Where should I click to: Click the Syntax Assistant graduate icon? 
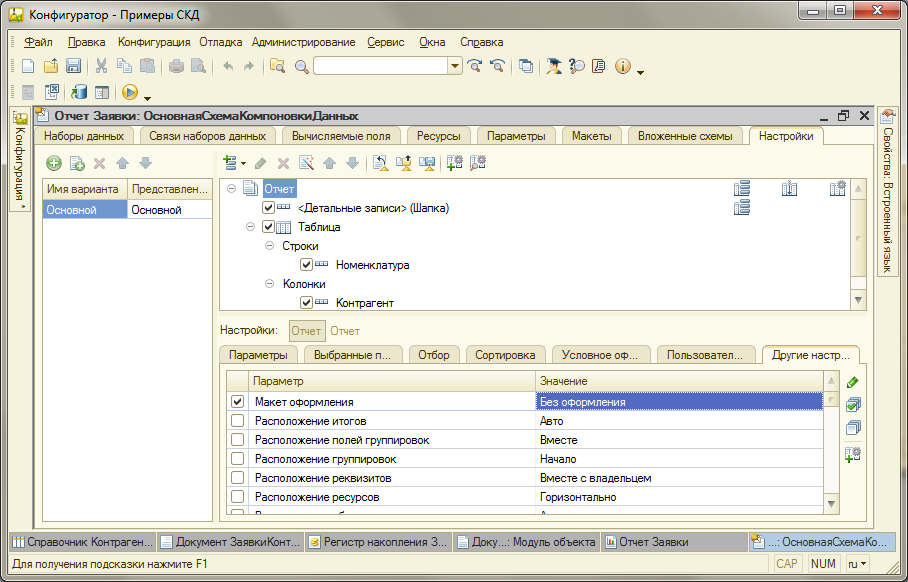click(x=554, y=66)
